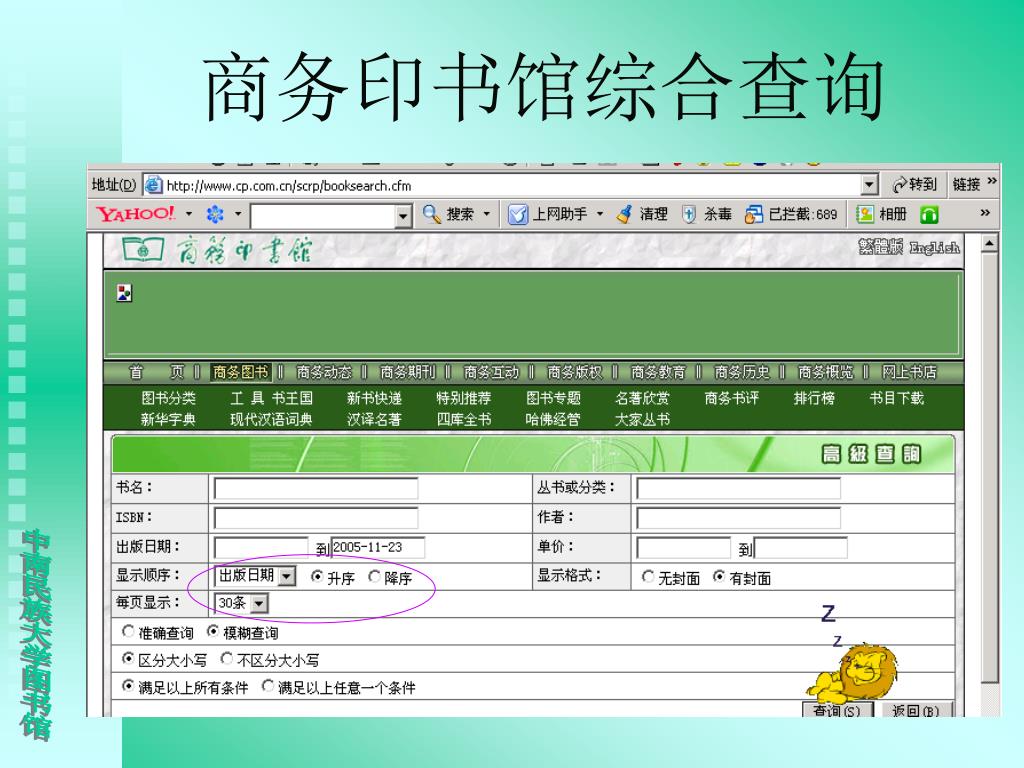
Task: Select 升序 ascending order radio button
Action: click(x=317, y=577)
